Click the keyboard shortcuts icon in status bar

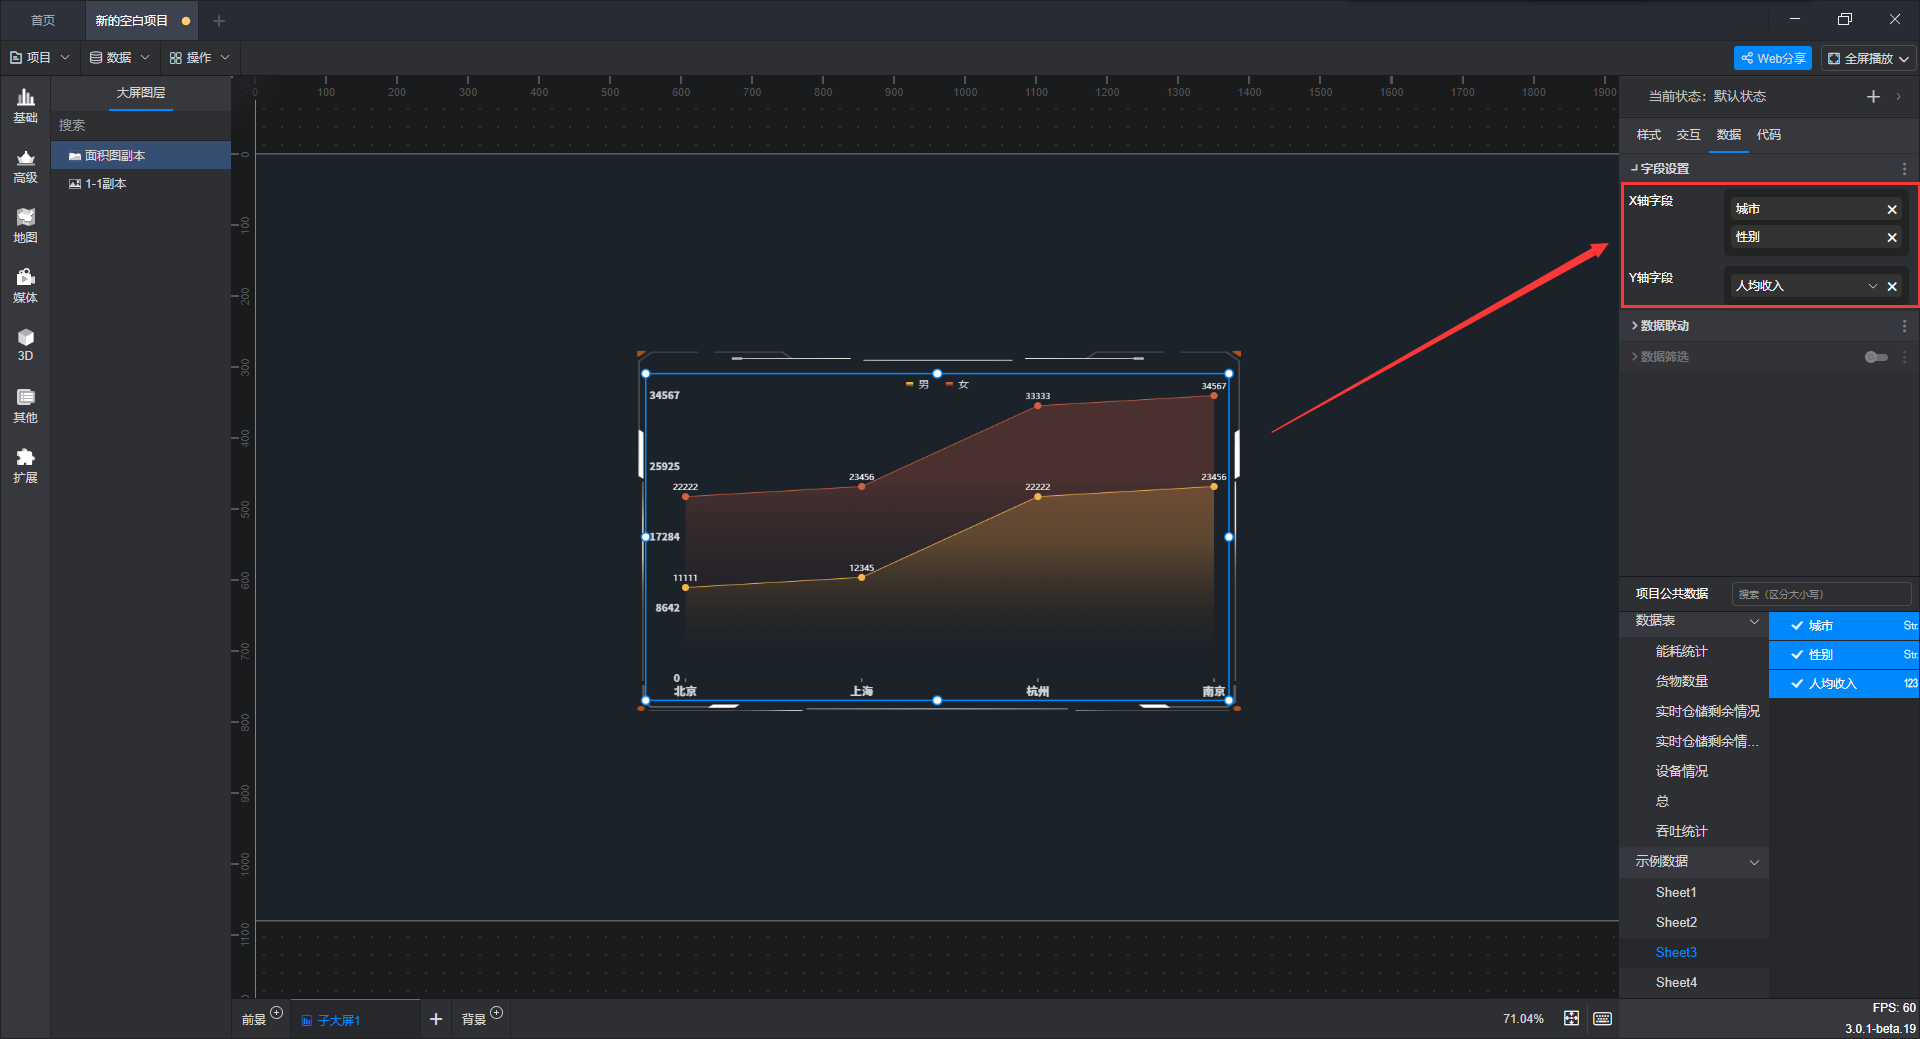pyautogui.click(x=1602, y=1018)
